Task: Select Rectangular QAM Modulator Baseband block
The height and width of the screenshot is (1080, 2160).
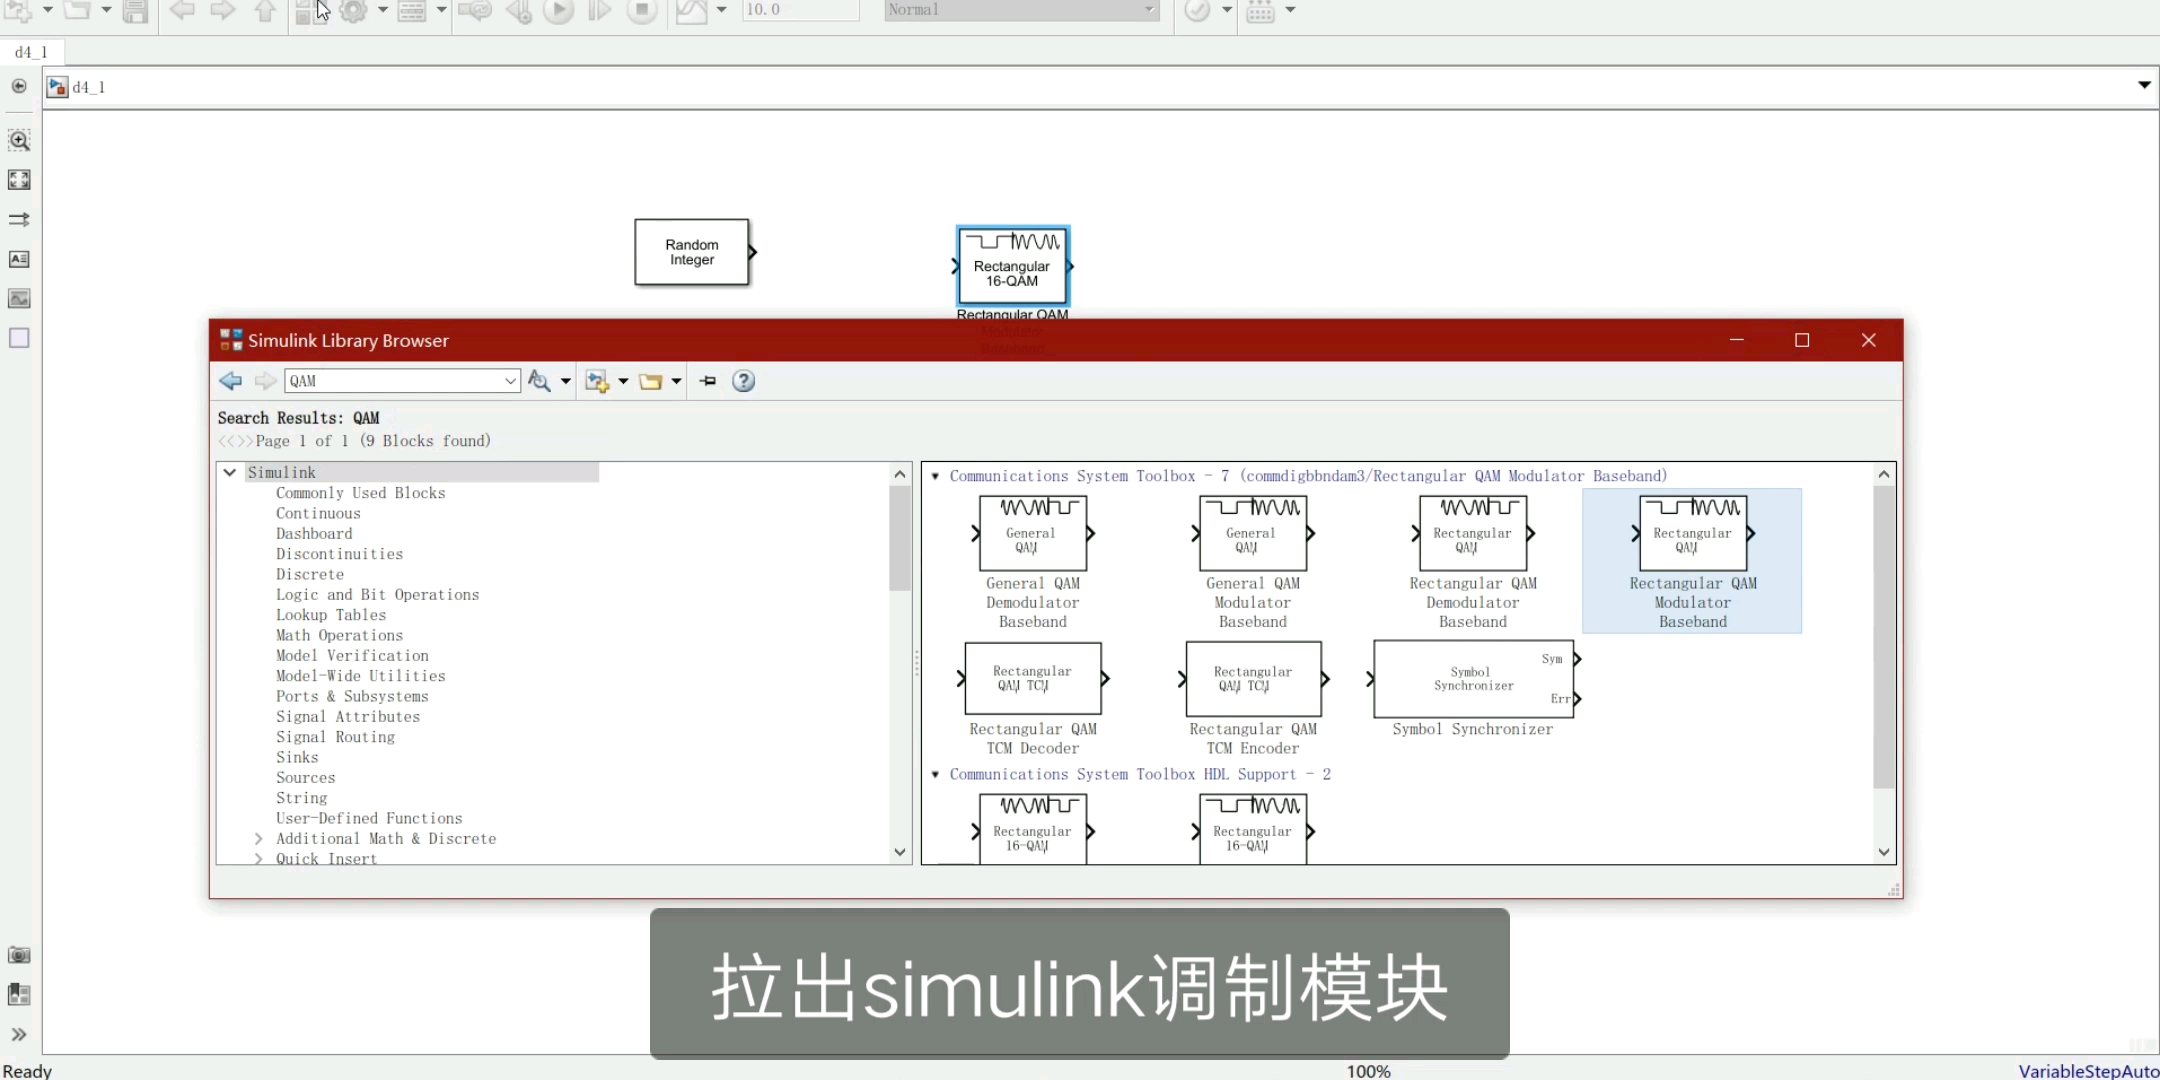Action: 1692,561
